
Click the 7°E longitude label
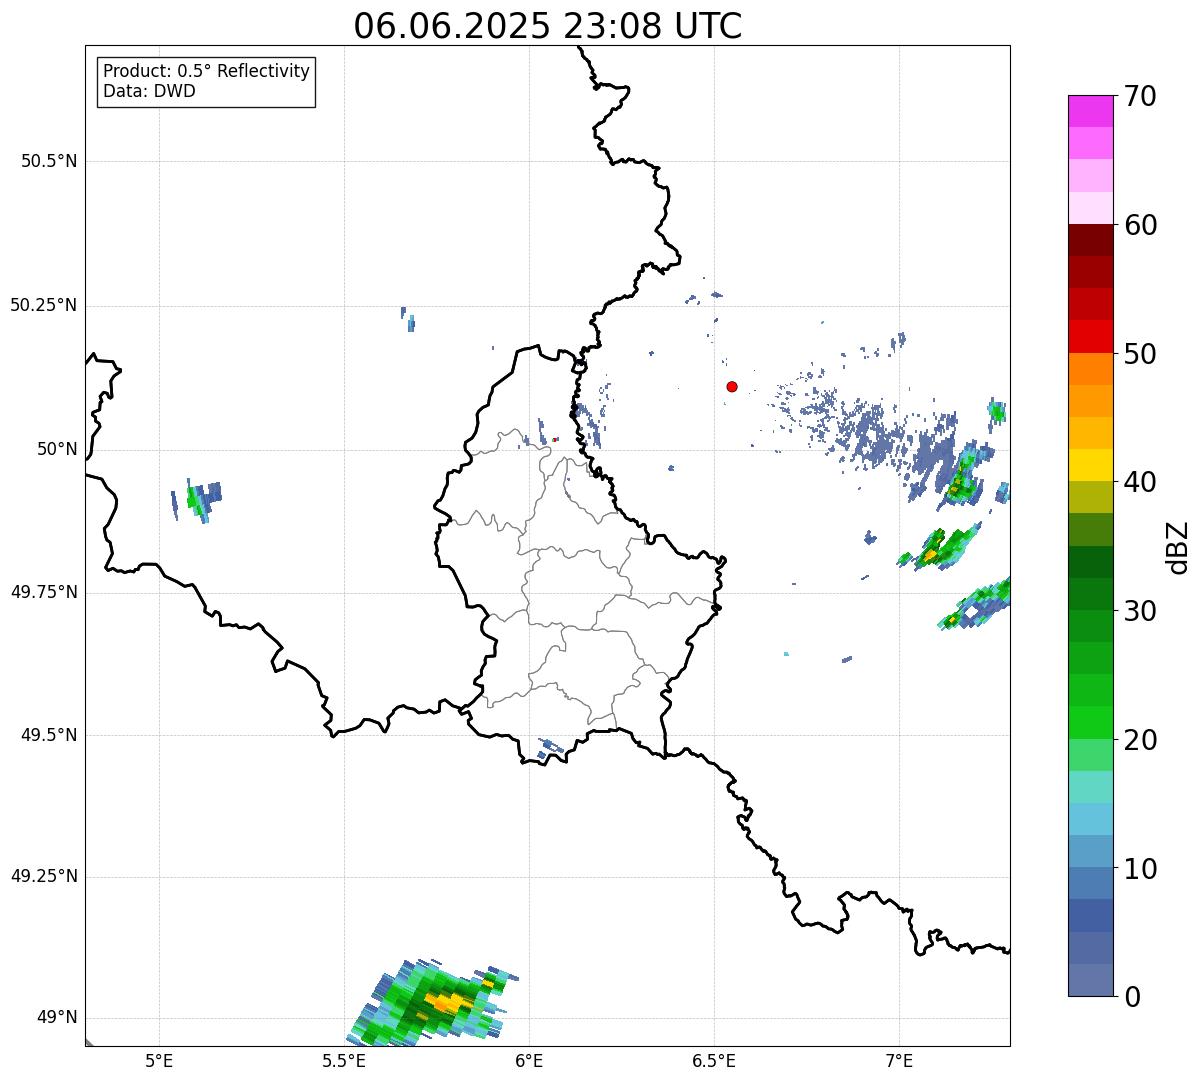click(899, 1060)
